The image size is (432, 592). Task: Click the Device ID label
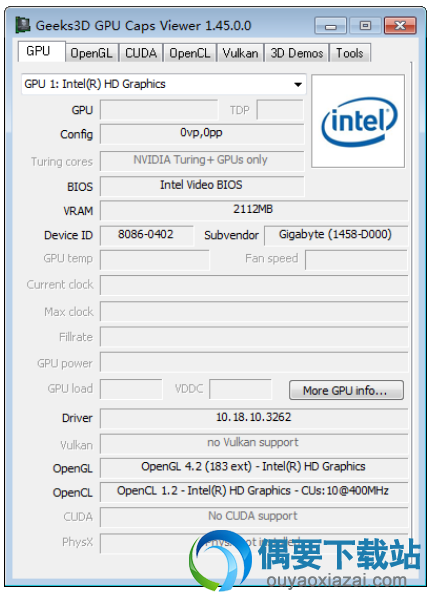tap(68, 235)
